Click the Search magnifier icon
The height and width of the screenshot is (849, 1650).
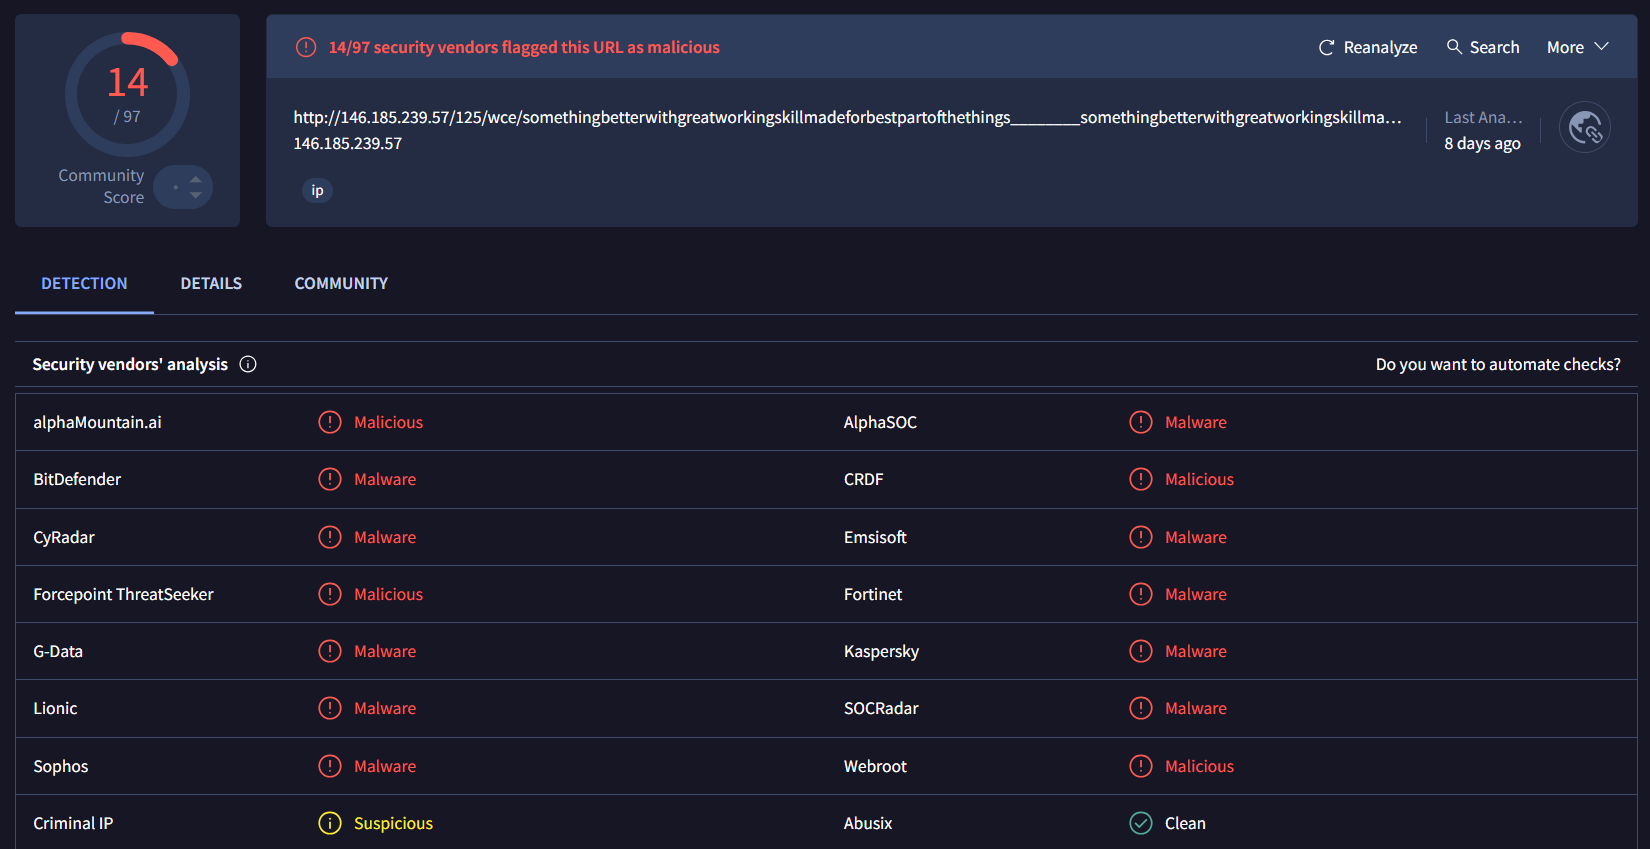[x=1454, y=47]
